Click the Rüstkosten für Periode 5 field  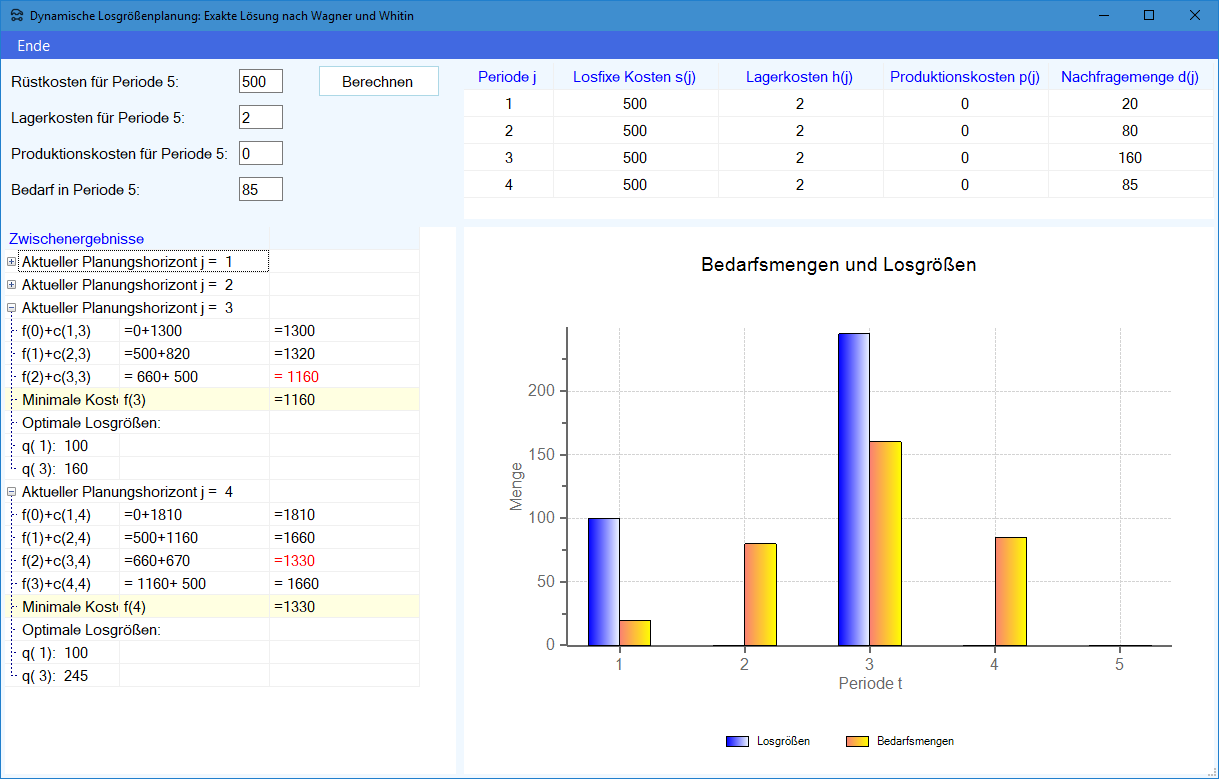(260, 82)
